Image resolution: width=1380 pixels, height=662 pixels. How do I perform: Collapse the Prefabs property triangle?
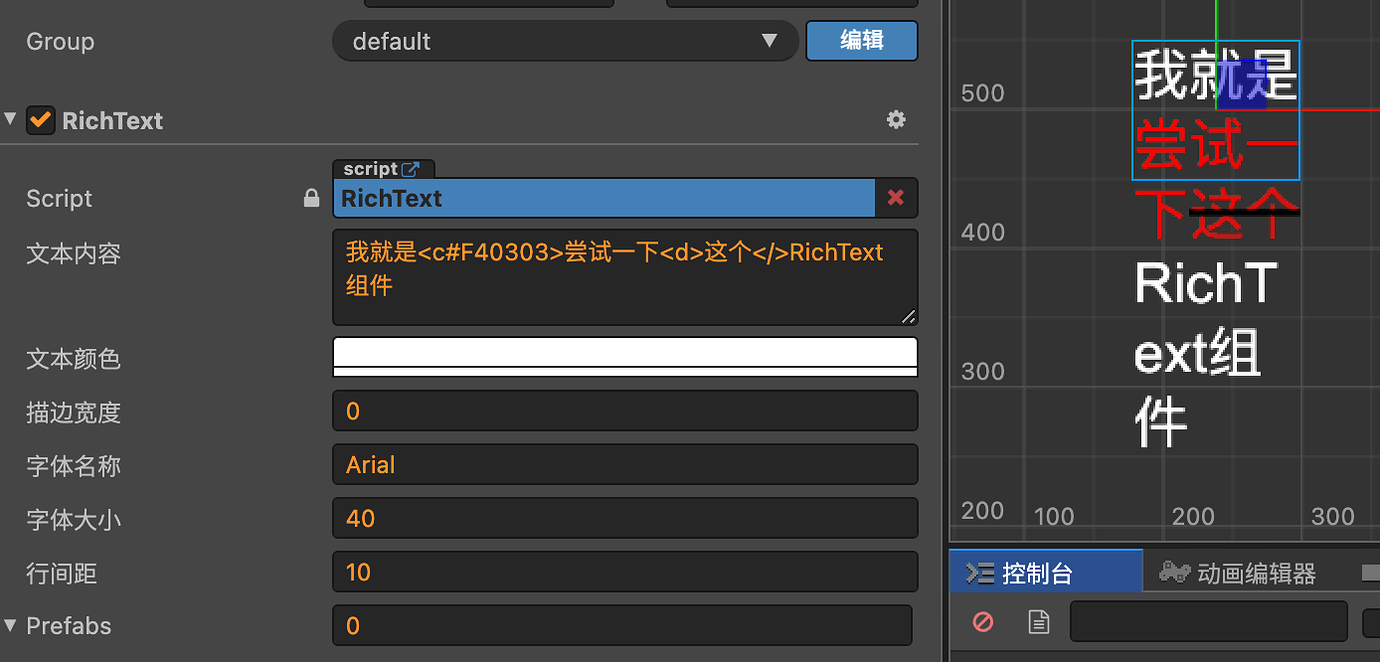click(11, 625)
